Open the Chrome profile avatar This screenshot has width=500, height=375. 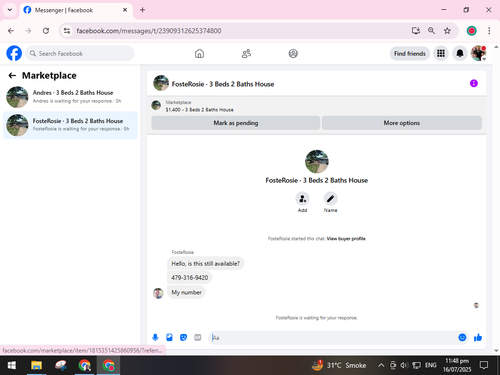click(x=471, y=31)
